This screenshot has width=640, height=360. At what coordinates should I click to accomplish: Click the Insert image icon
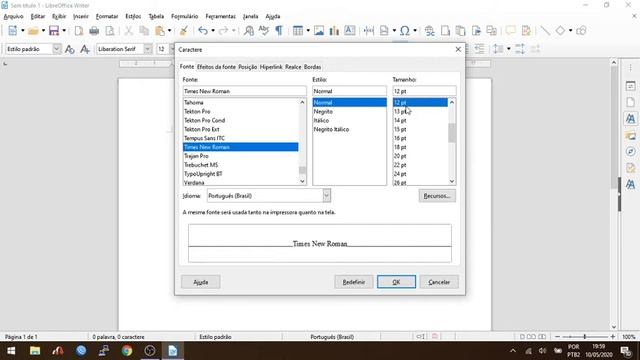(x=319, y=31)
